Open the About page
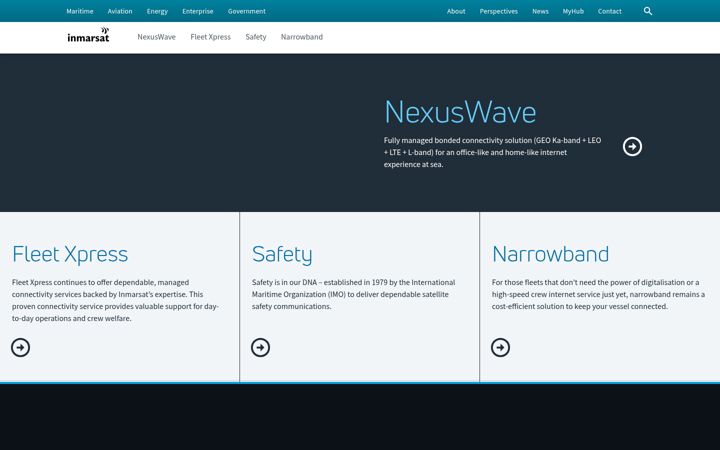Image resolution: width=720 pixels, height=450 pixels. coord(456,11)
